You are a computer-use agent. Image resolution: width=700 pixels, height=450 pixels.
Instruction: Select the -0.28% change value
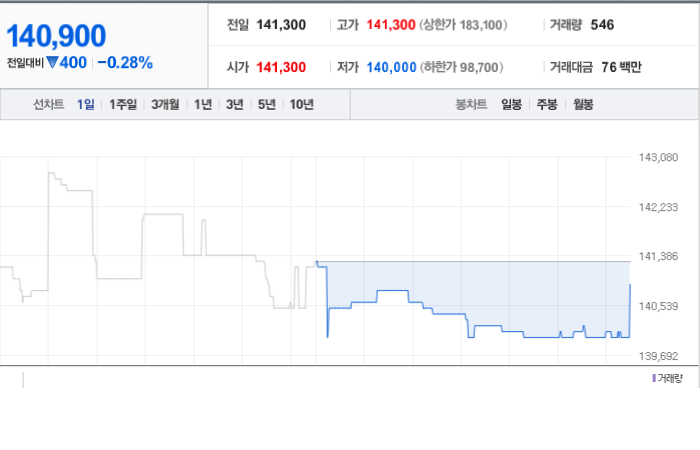click(125, 62)
